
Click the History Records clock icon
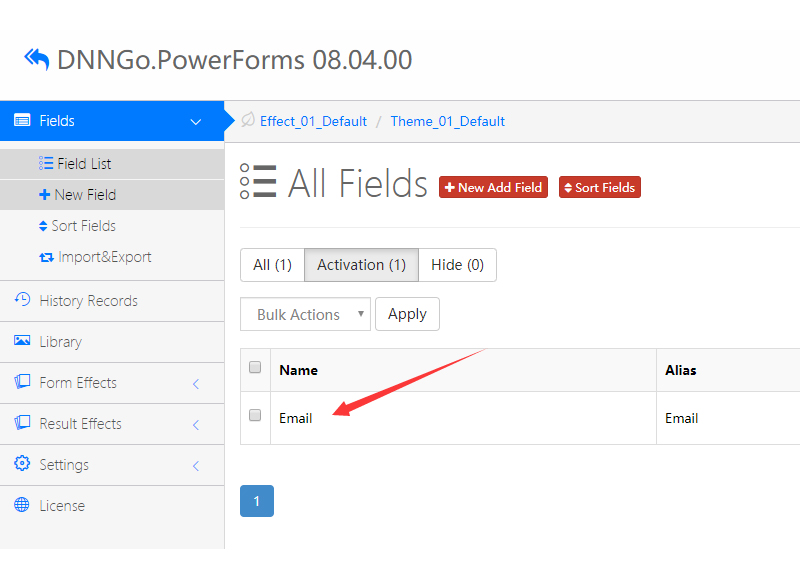[22, 299]
